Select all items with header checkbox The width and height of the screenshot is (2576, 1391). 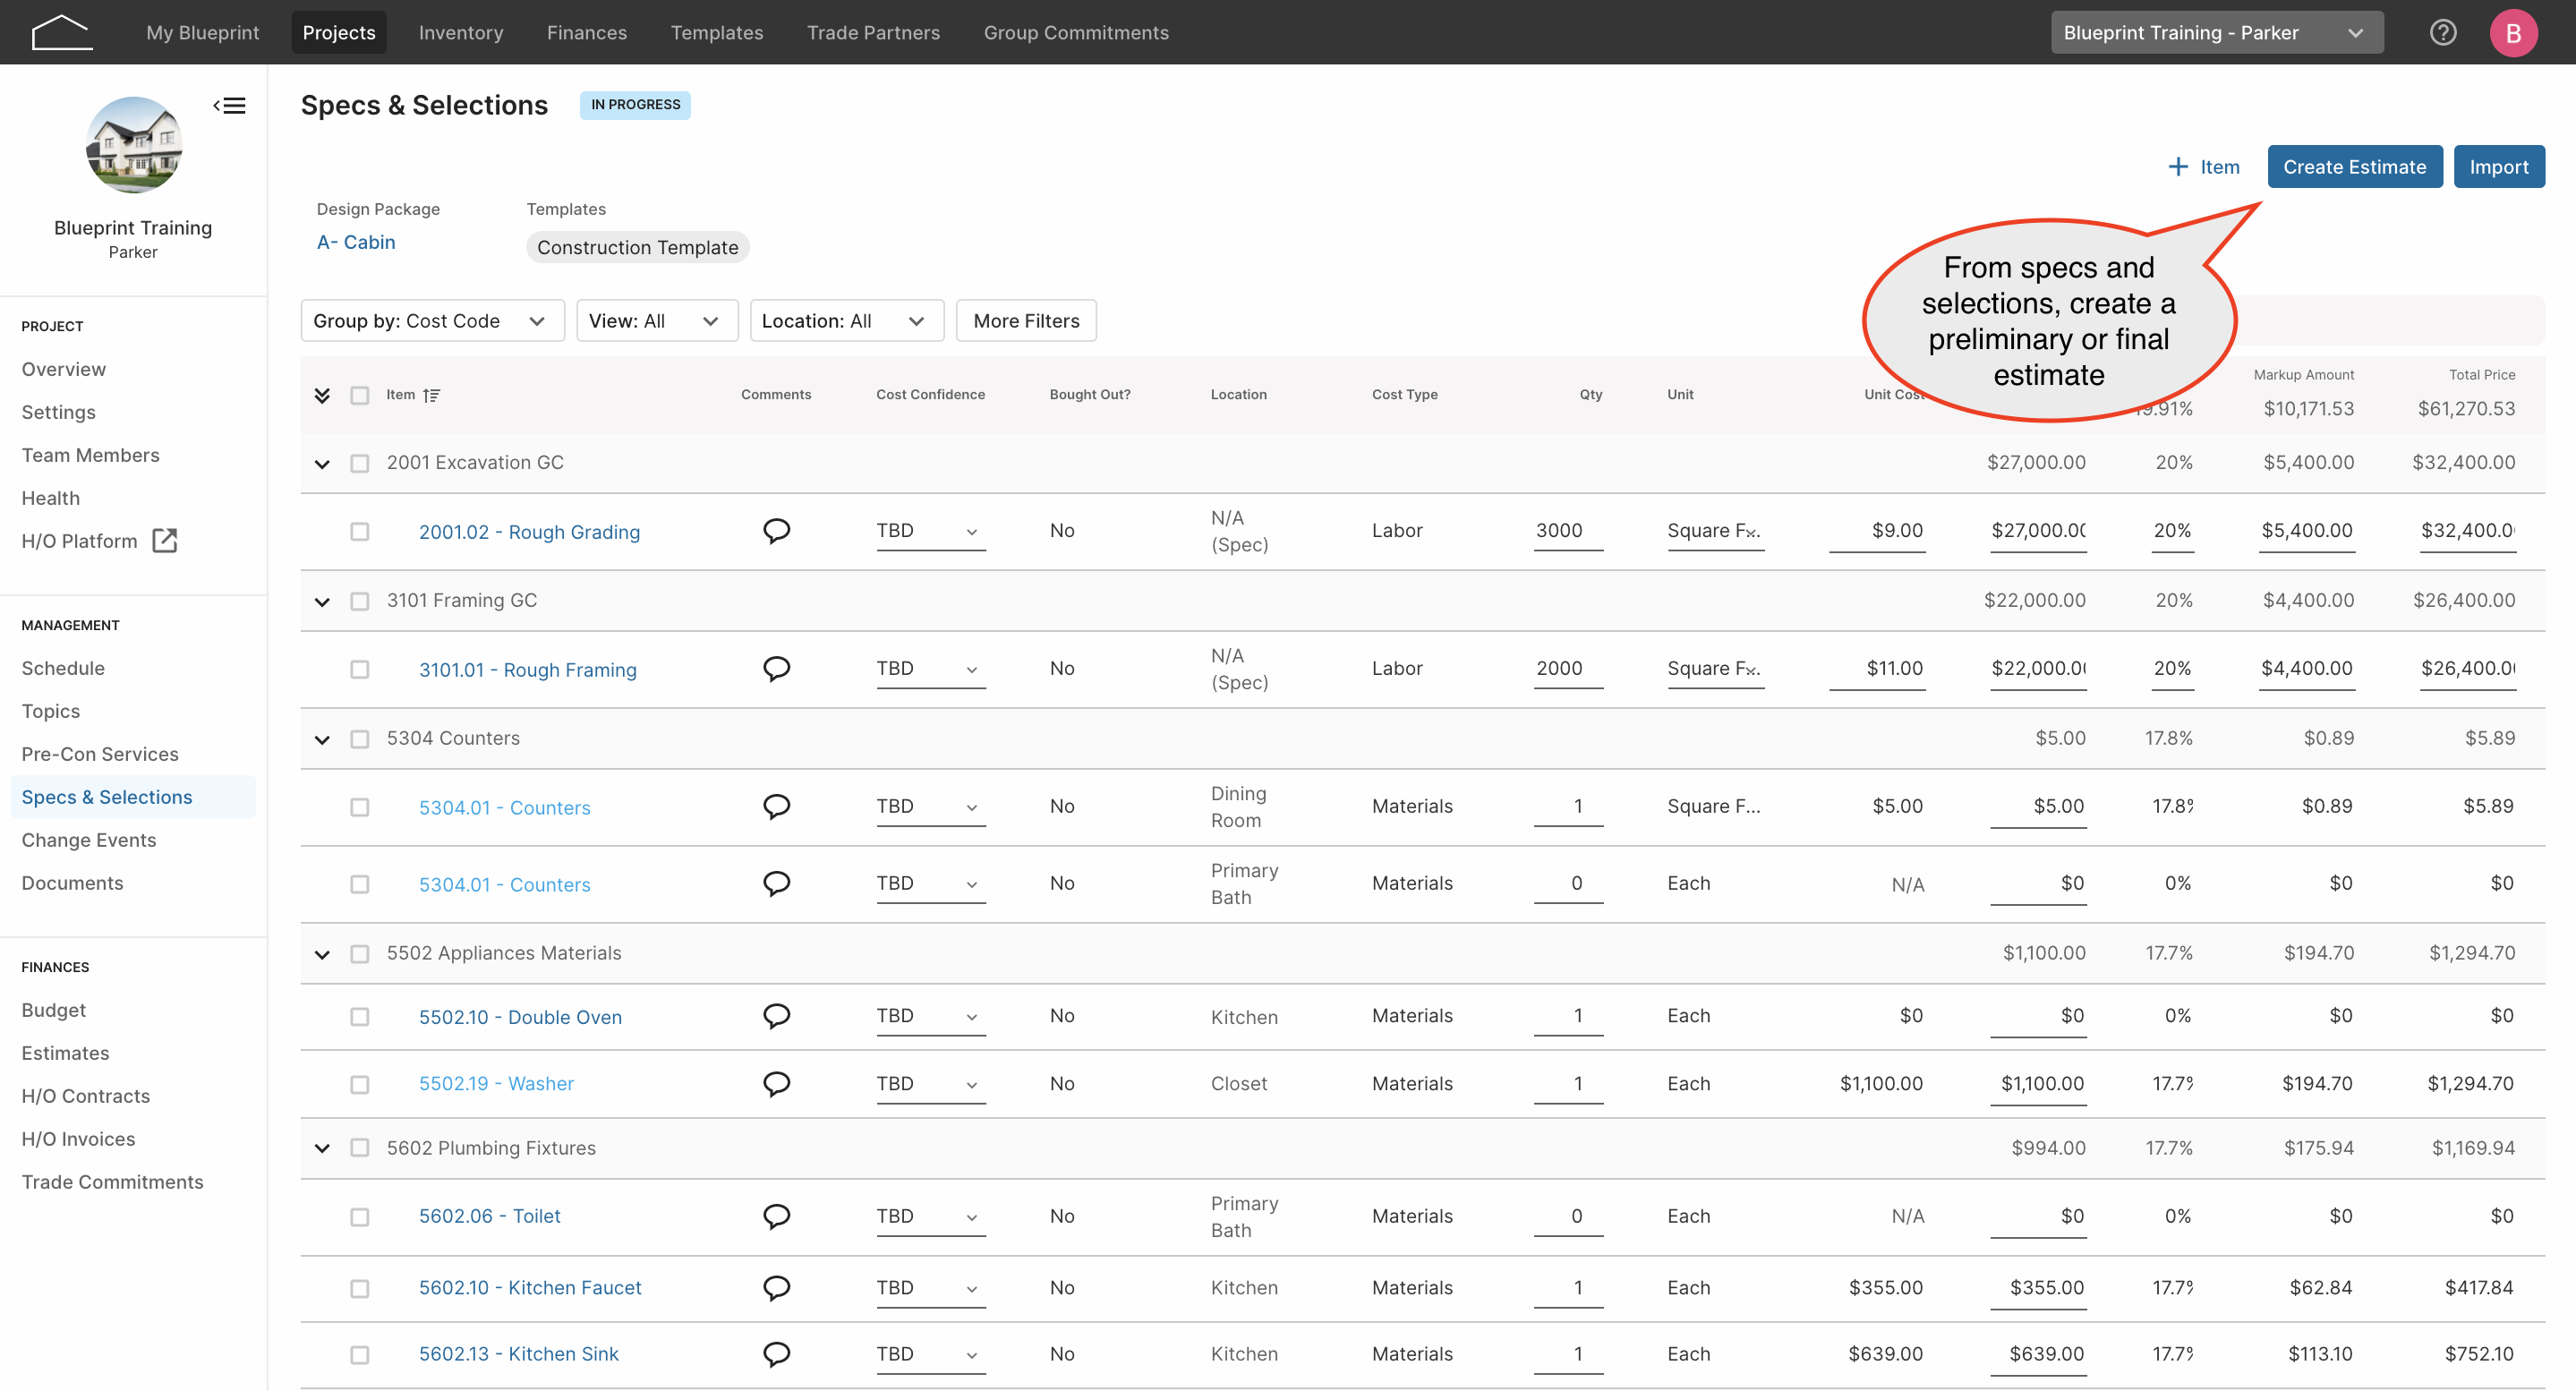[360, 395]
